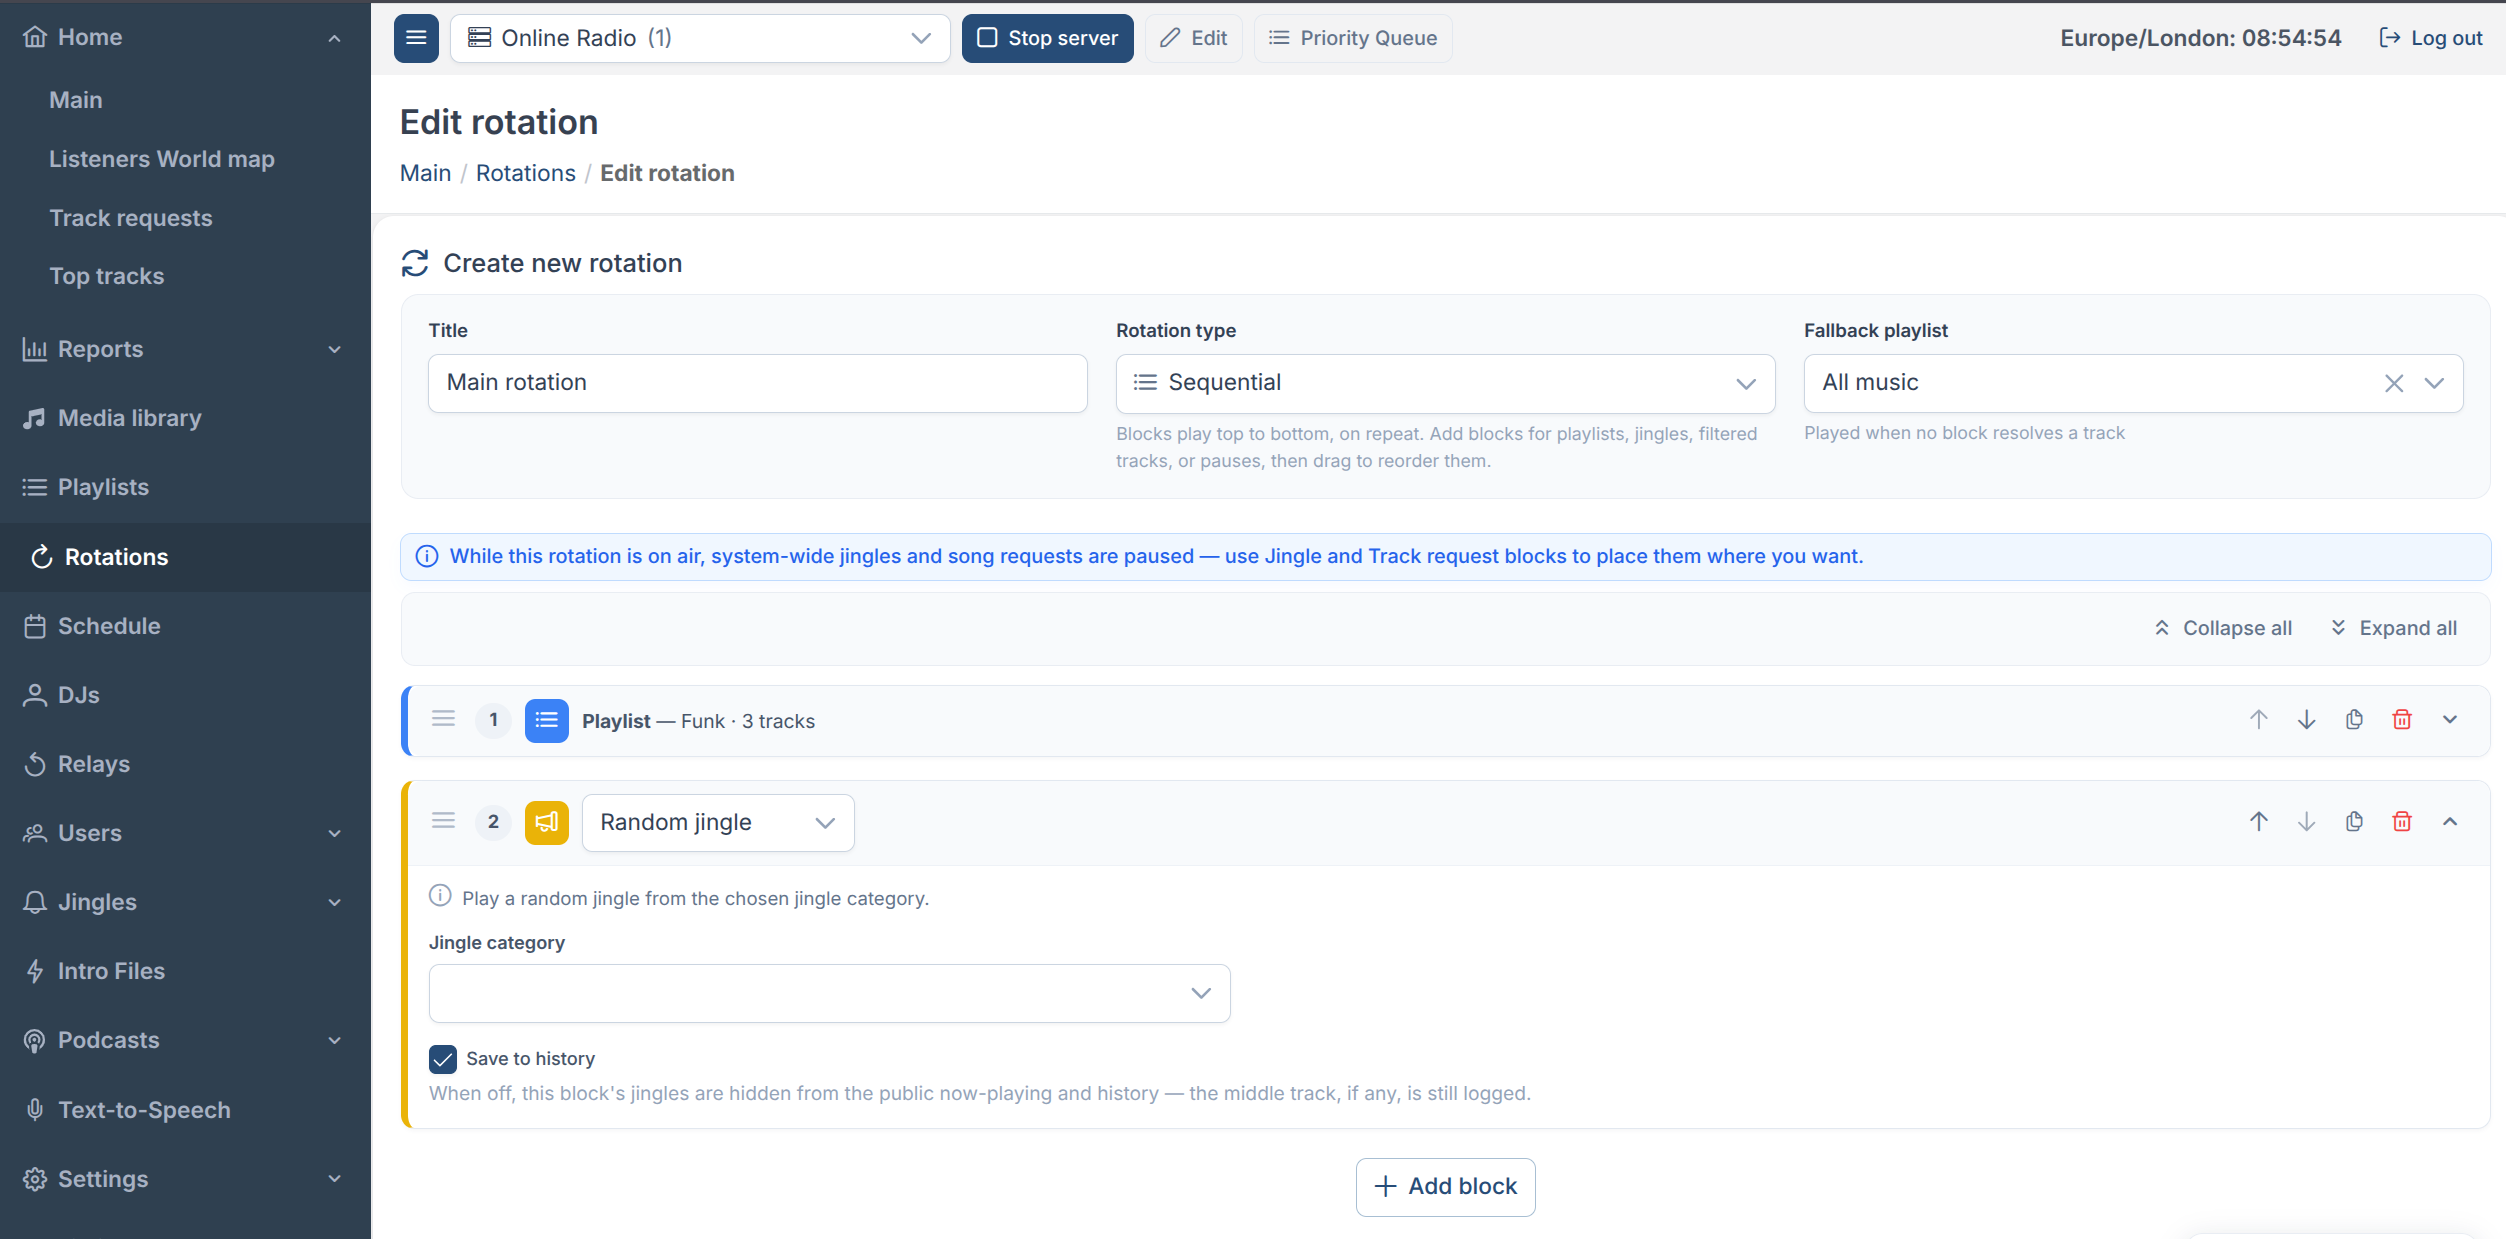Open the Fallback playlist dropdown arrow
The image size is (2506, 1239).
click(x=2434, y=383)
